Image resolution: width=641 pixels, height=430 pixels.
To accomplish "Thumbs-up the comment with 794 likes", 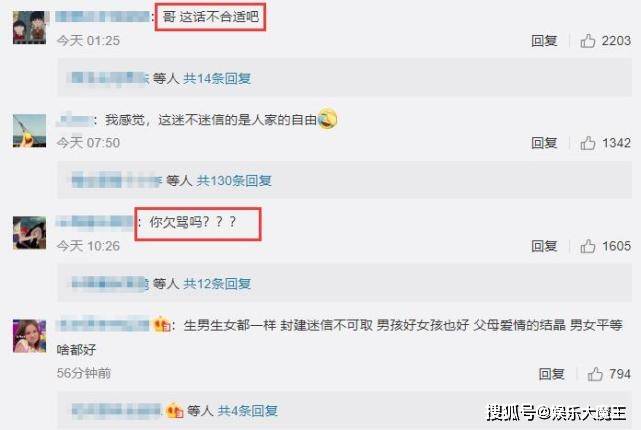I will coord(595,374).
